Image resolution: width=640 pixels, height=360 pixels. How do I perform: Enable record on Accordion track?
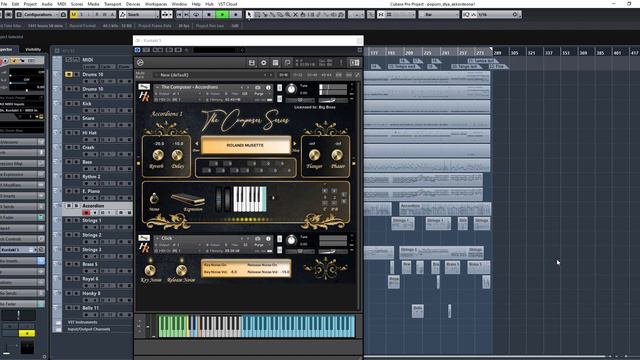click(x=86, y=213)
